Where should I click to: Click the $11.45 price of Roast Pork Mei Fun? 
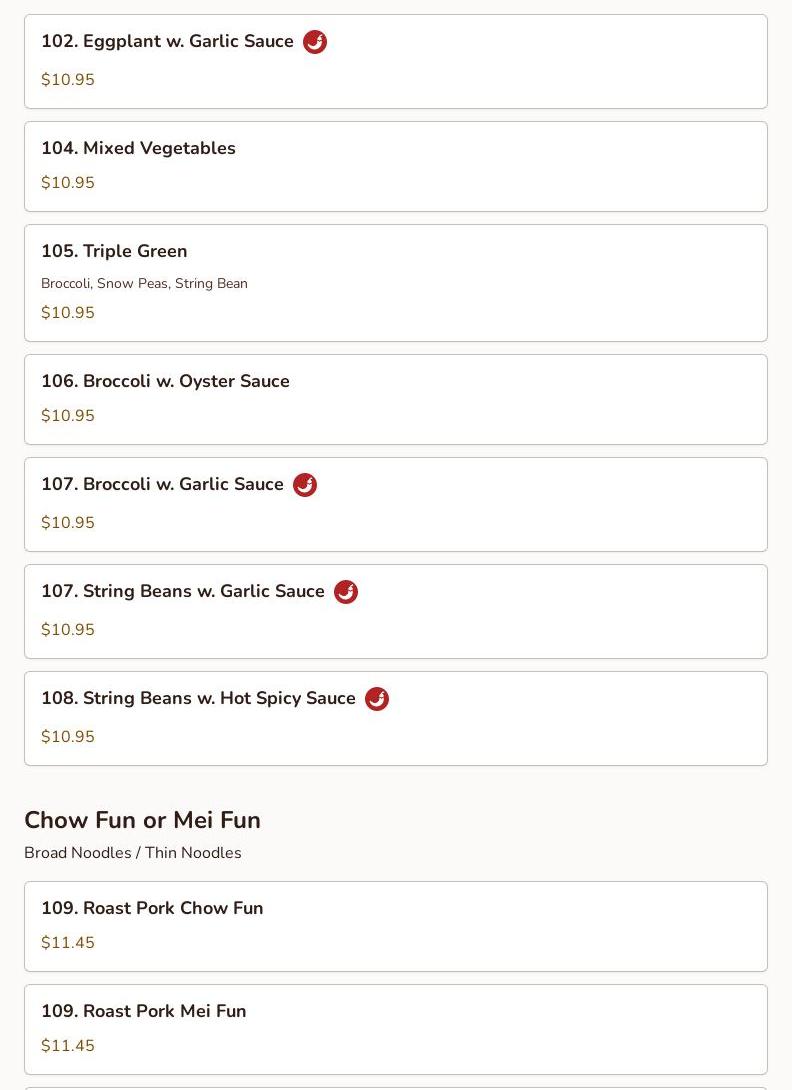(x=68, y=1046)
